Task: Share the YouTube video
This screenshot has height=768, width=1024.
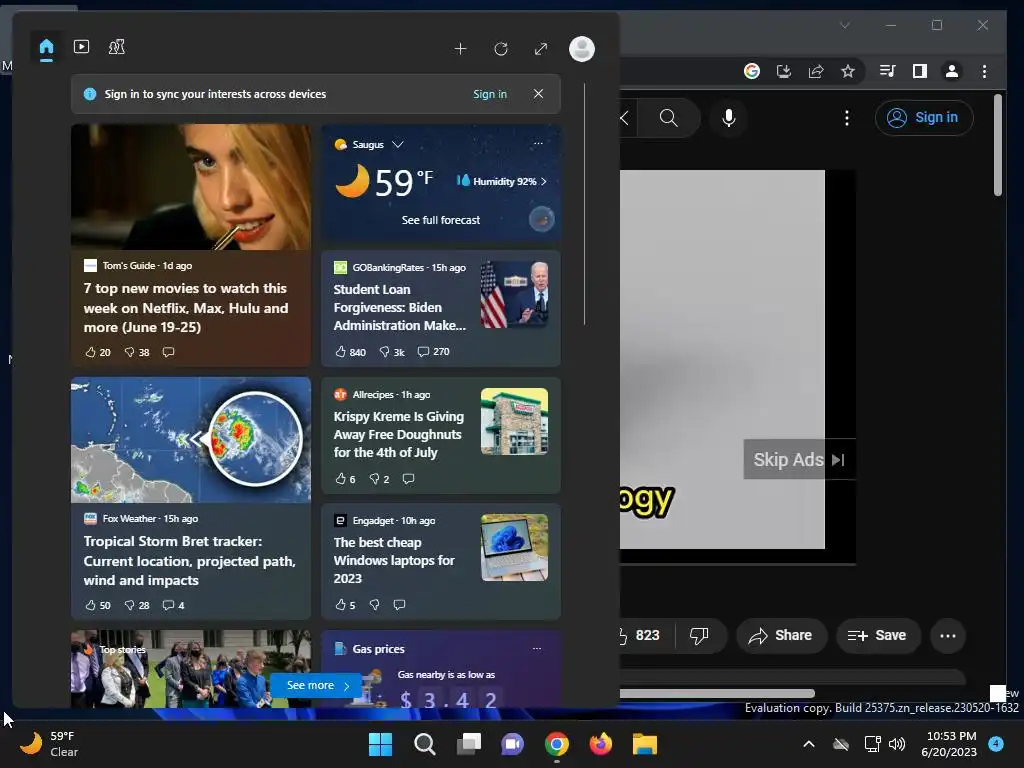Action: [x=782, y=635]
